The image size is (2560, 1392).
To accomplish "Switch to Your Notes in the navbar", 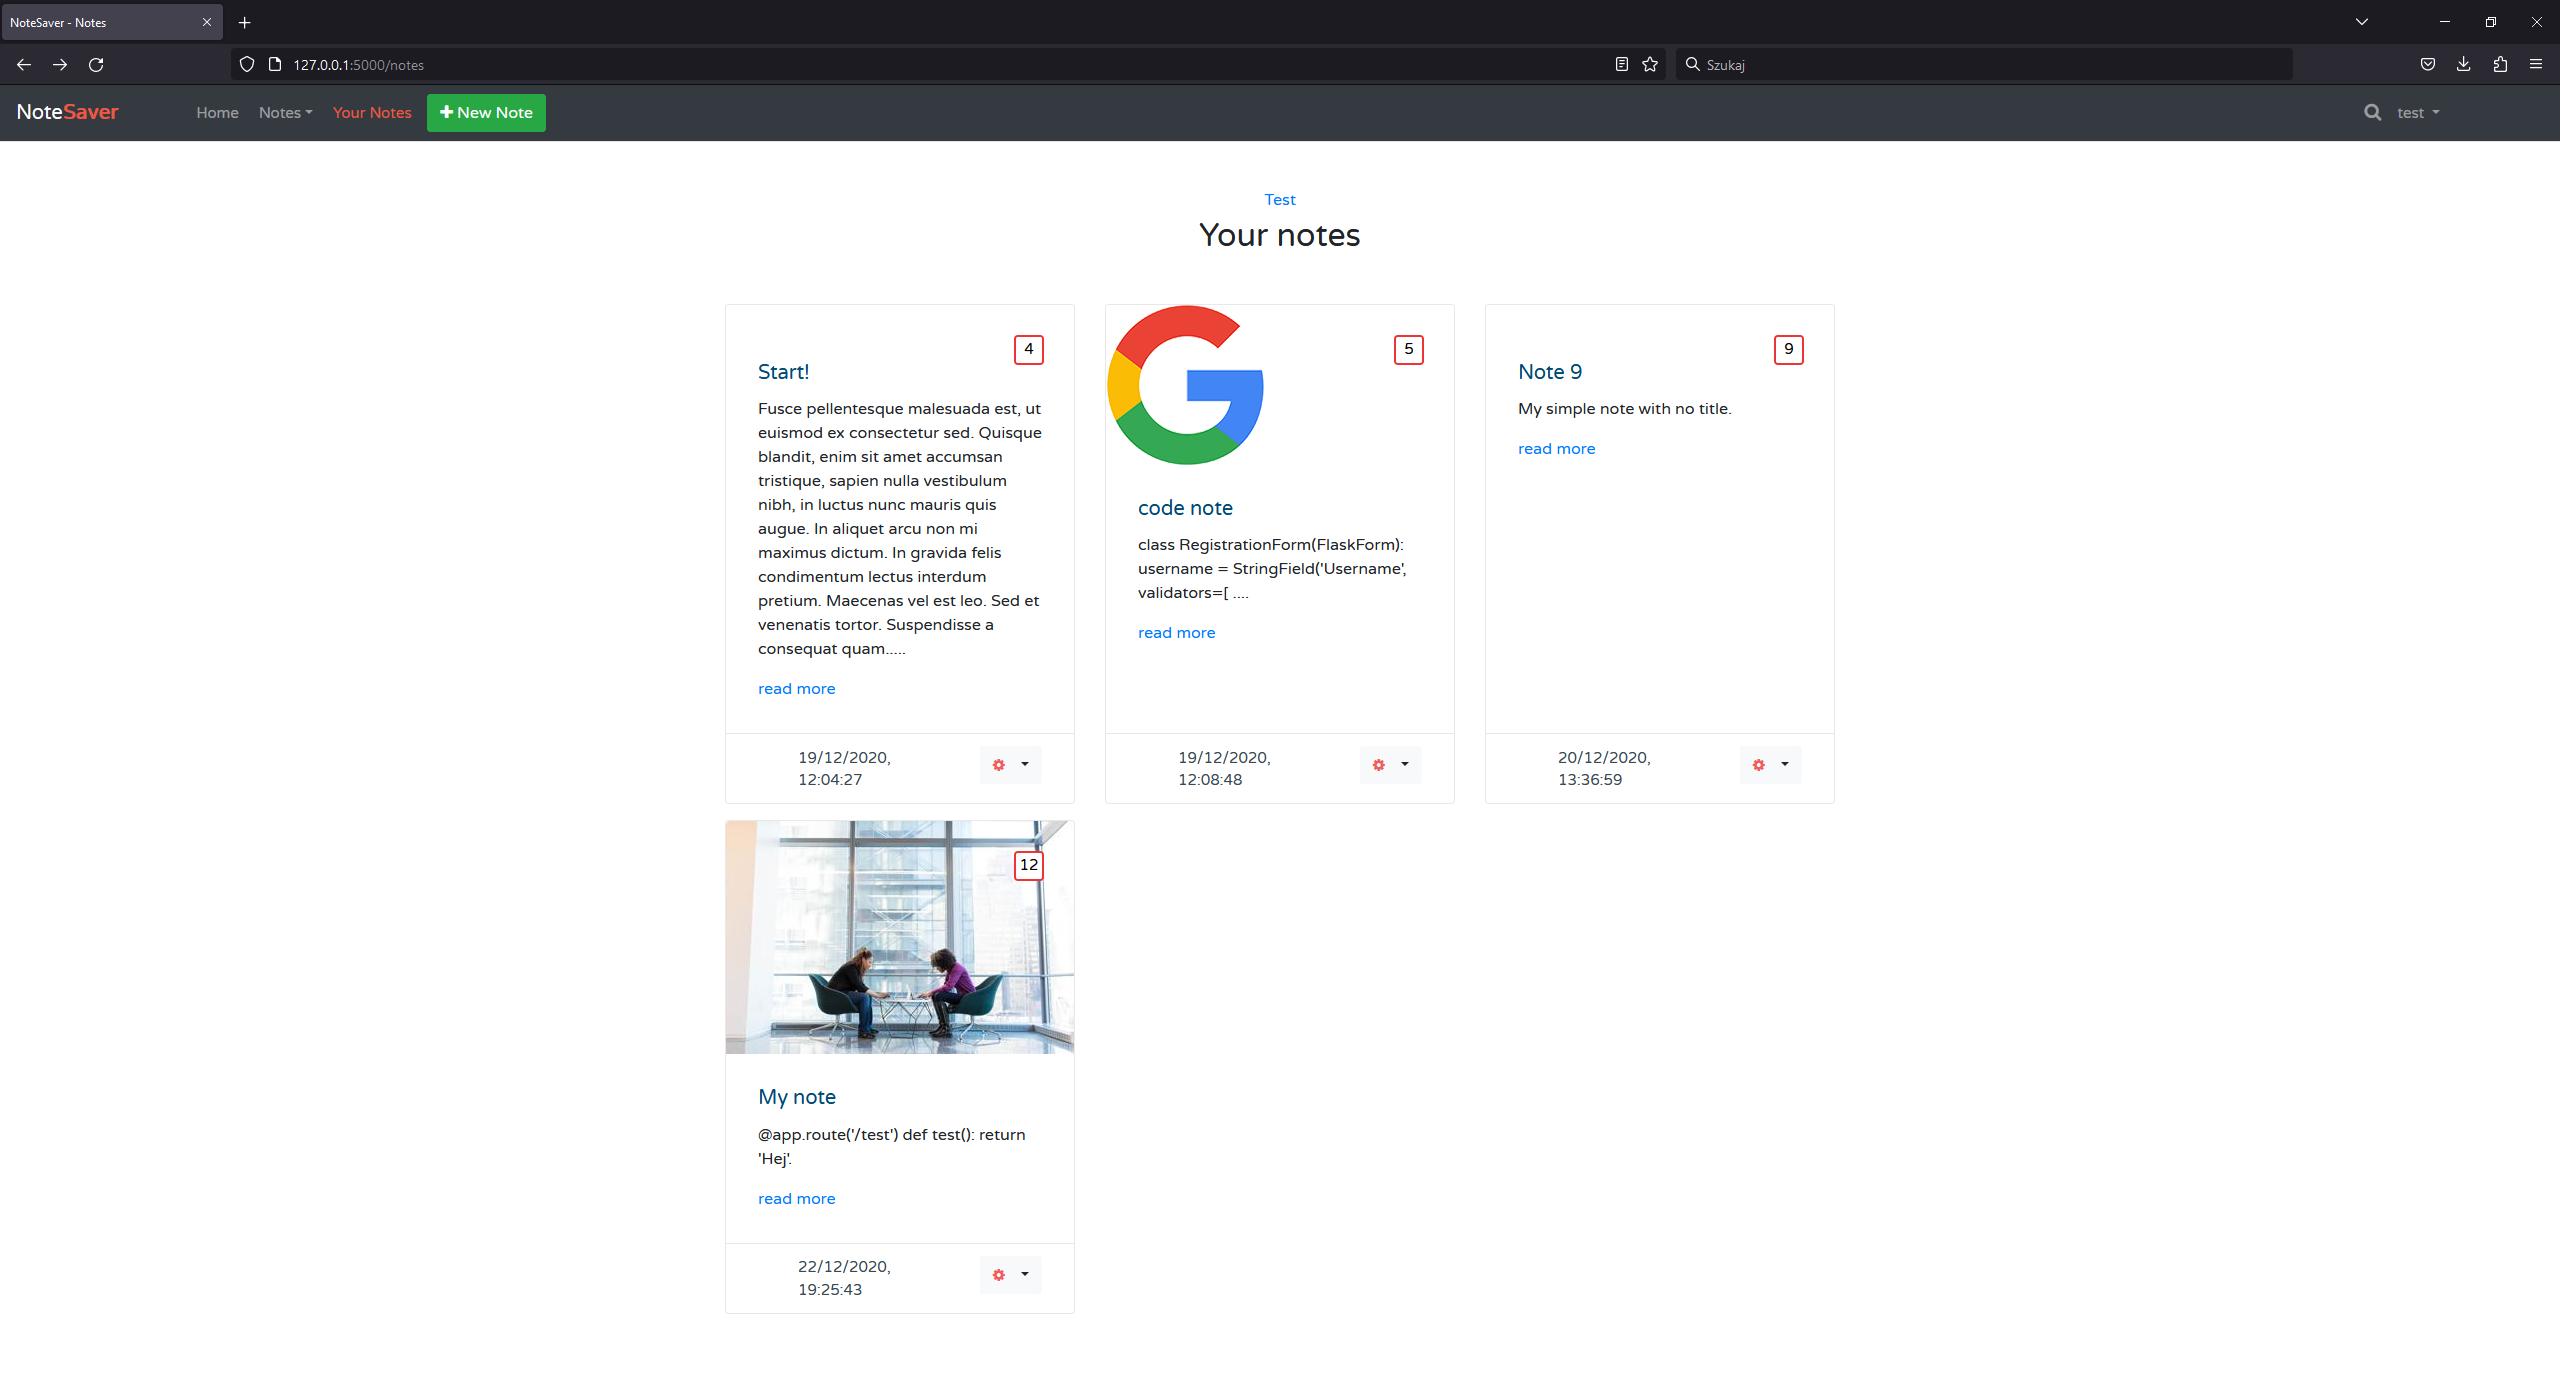I will tap(372, 112).
